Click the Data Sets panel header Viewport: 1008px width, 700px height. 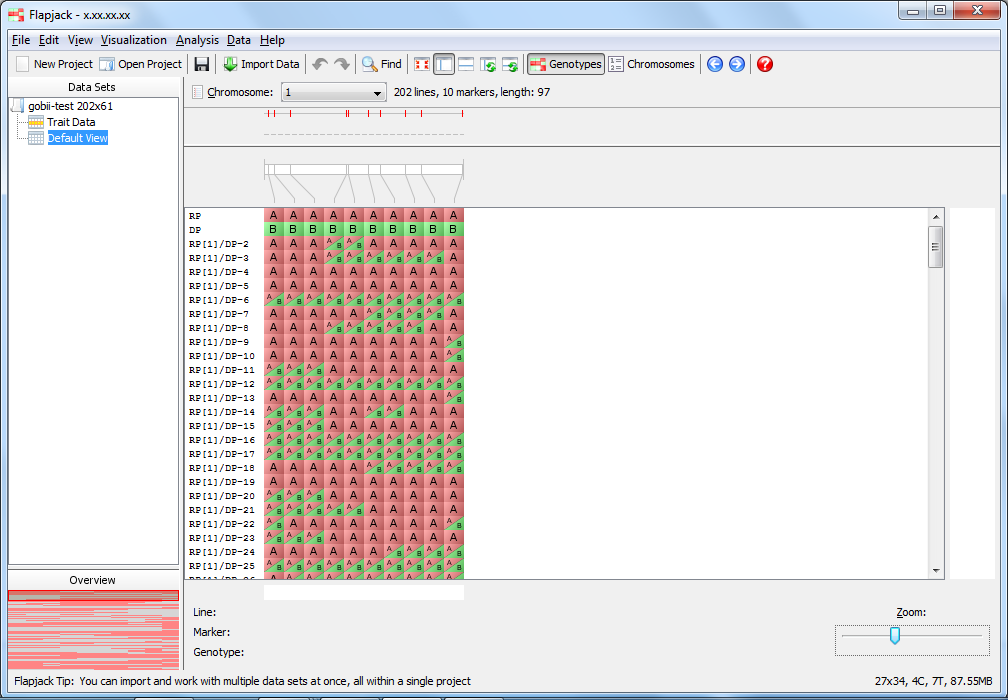[93, 87]
